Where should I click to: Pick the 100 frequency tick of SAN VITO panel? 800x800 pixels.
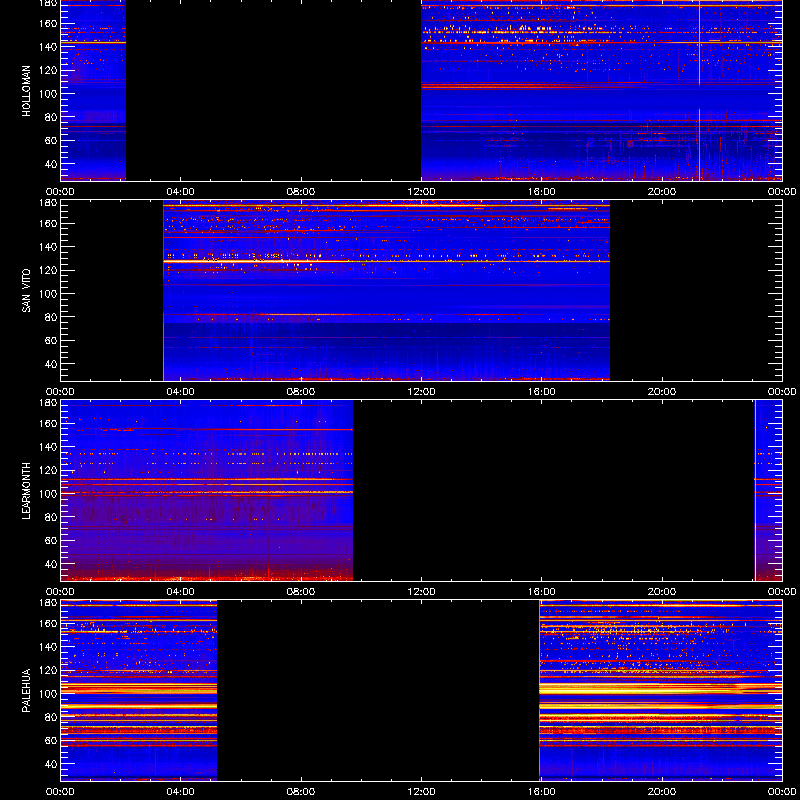(50, 293)
